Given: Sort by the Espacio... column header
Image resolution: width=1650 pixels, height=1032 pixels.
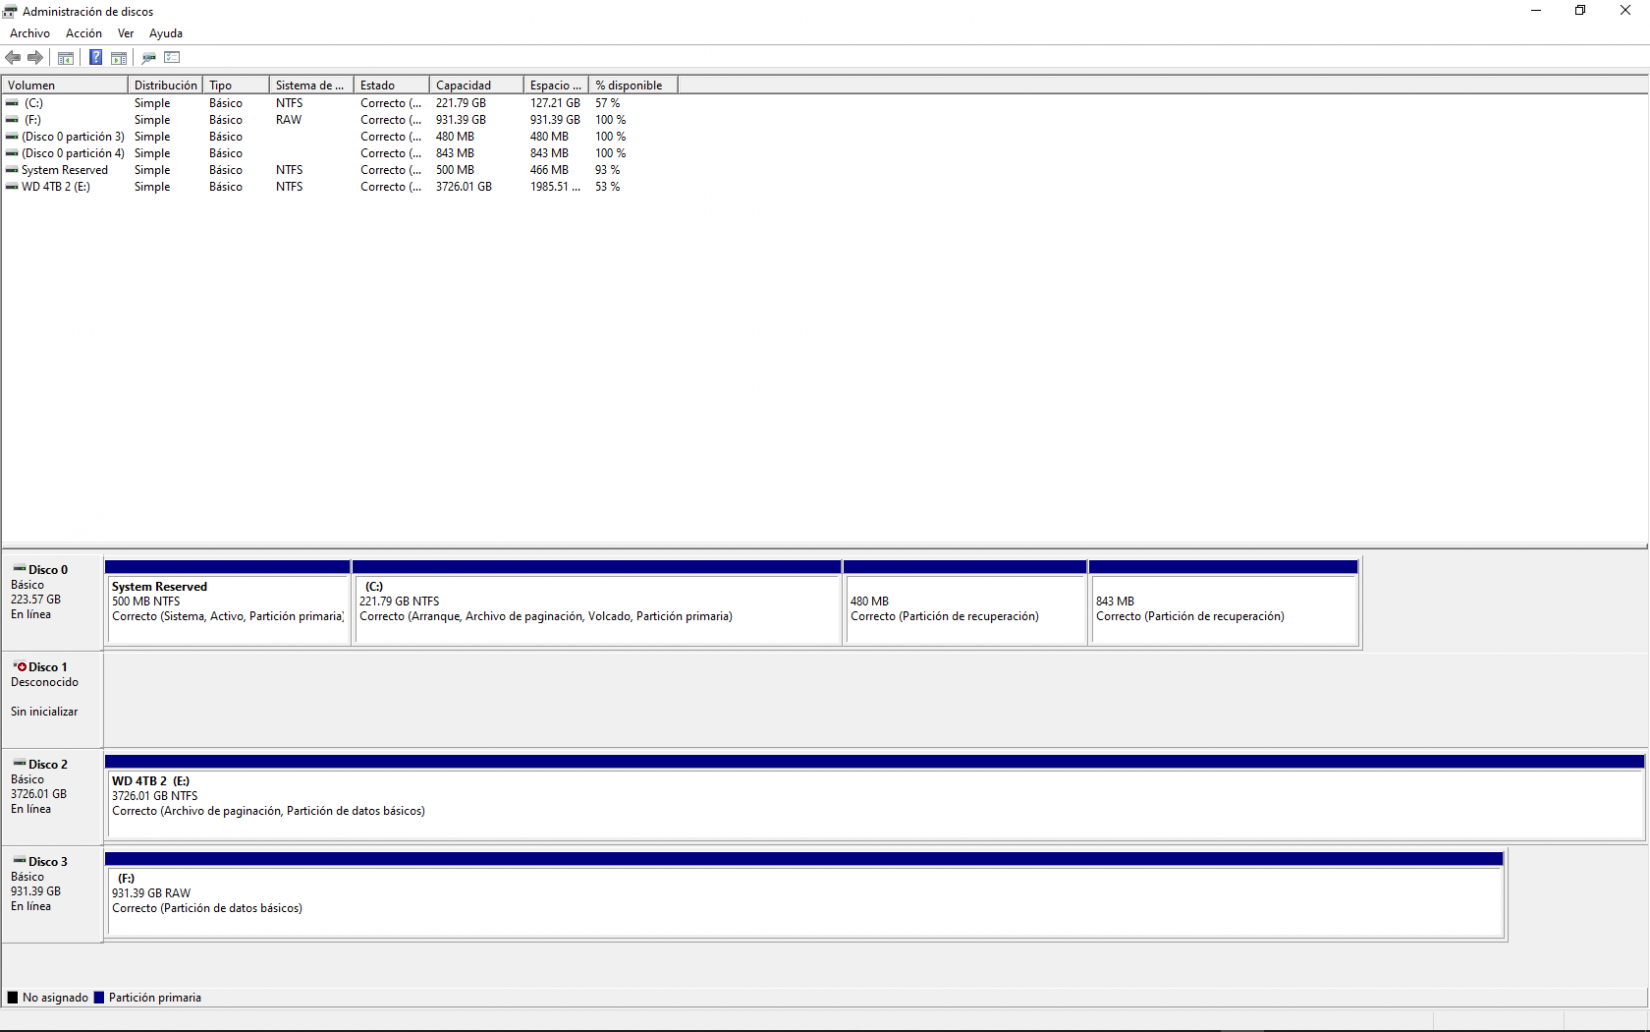Looking at the screenshot, I should pyautogui.click(x=557, y=86).
